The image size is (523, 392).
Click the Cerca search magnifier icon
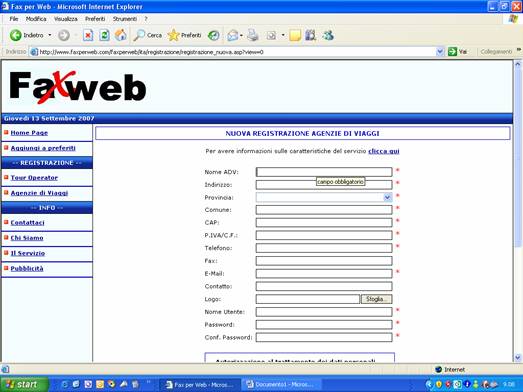pos(138,35)
